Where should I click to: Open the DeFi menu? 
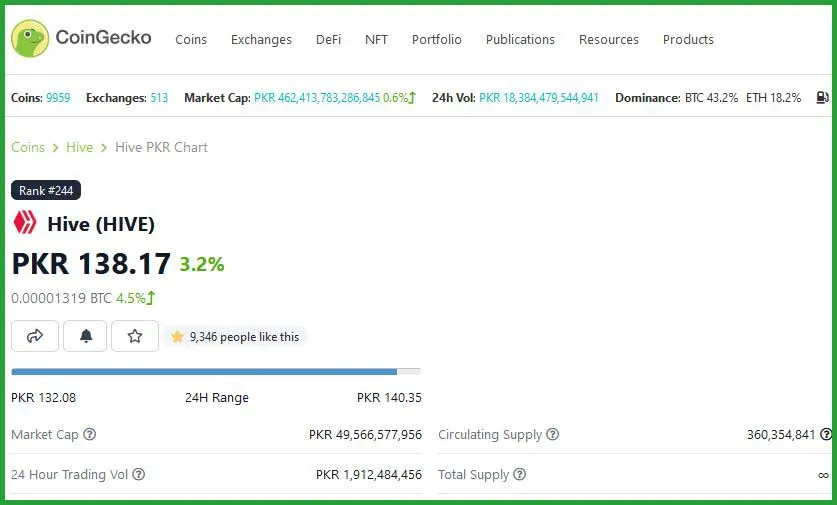tap(328, 40)
